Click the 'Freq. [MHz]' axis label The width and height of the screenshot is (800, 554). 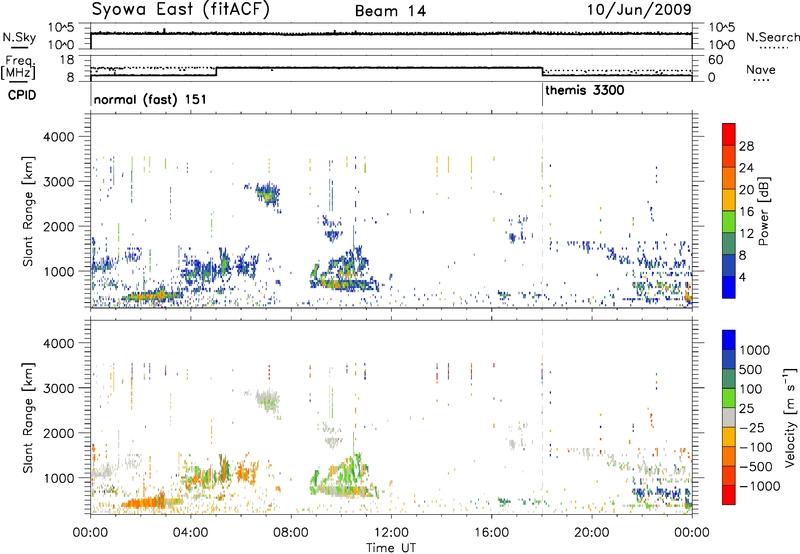pyautogui.click(x=19, y=67)
